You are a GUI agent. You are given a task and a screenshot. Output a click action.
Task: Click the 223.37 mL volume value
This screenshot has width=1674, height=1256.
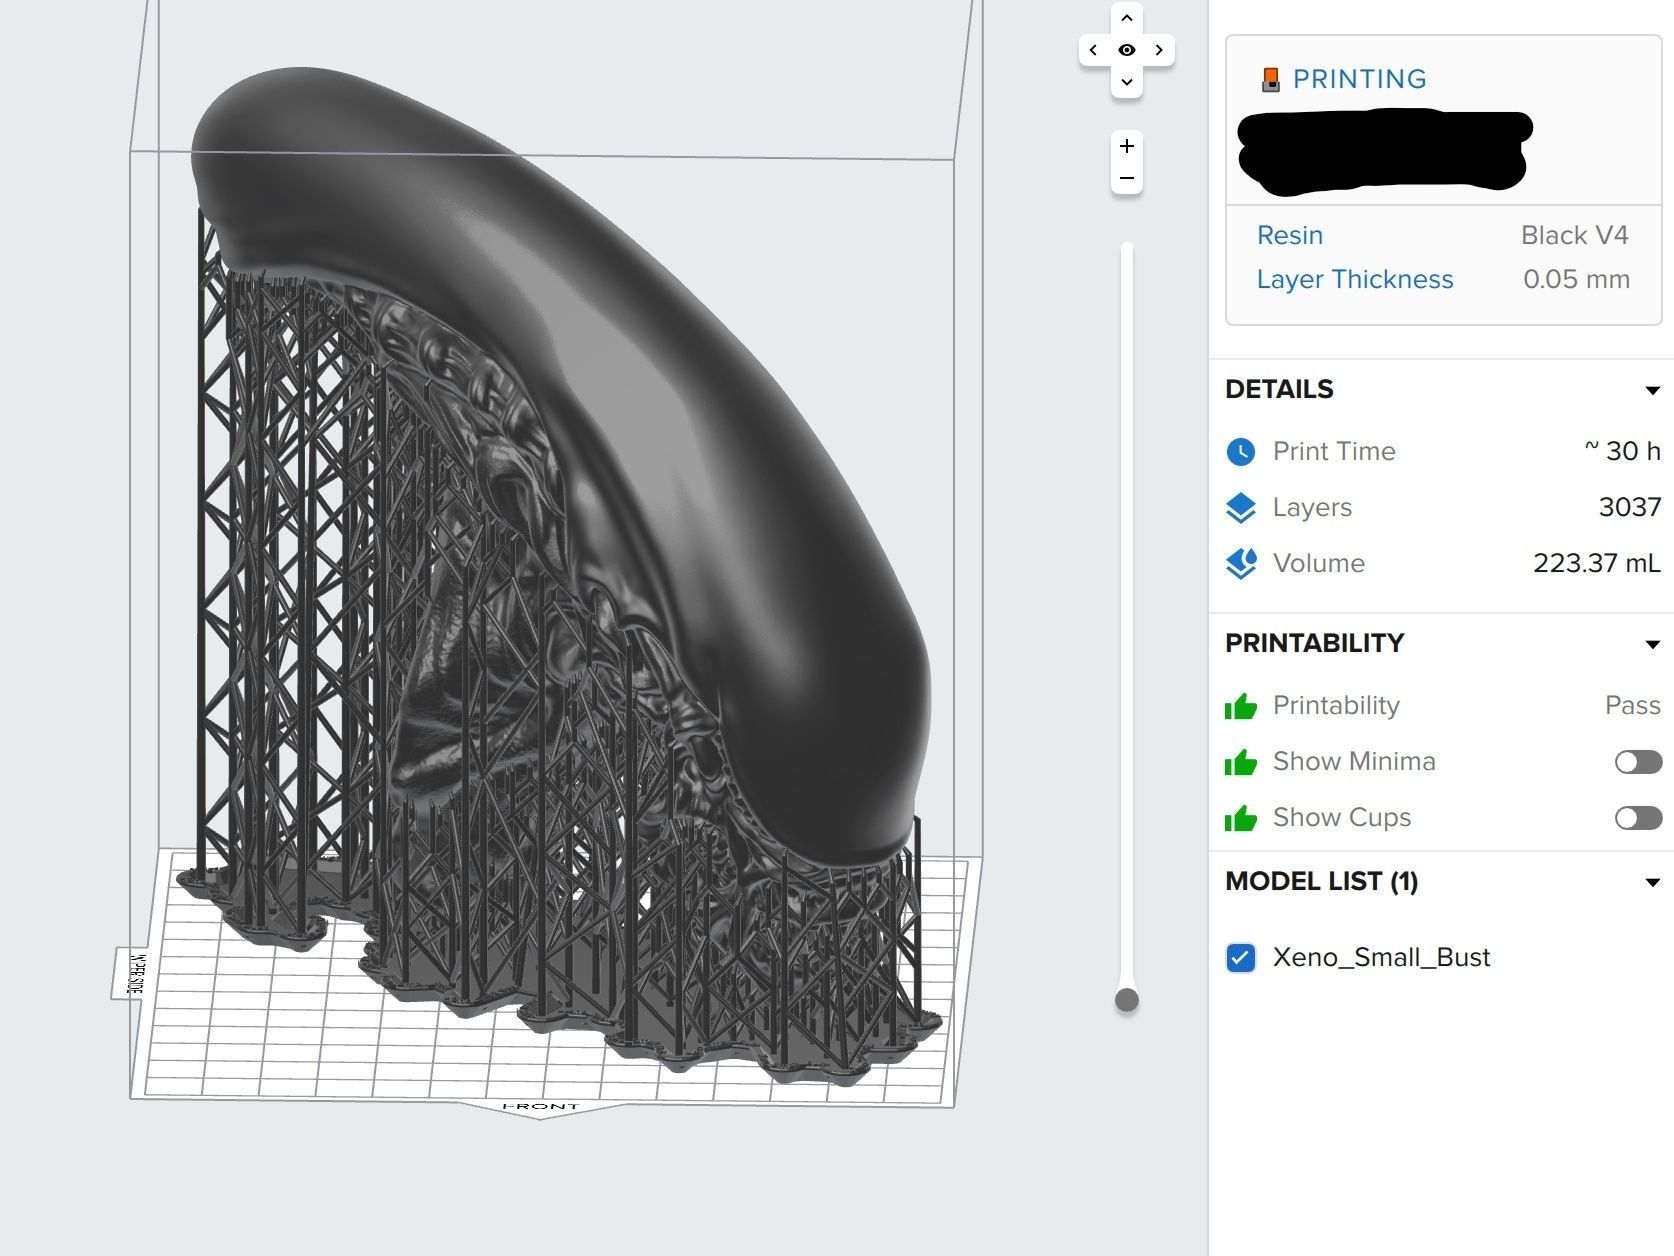(1597, 563)
